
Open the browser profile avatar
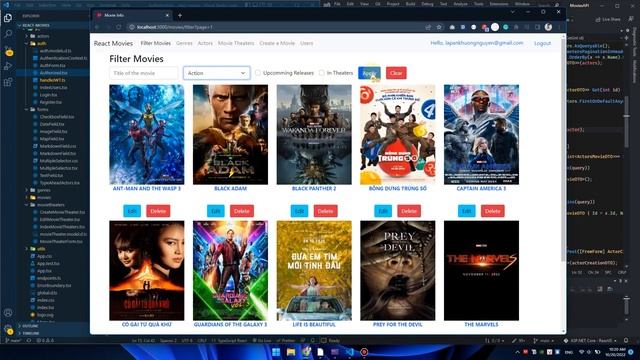click(548, 27)
